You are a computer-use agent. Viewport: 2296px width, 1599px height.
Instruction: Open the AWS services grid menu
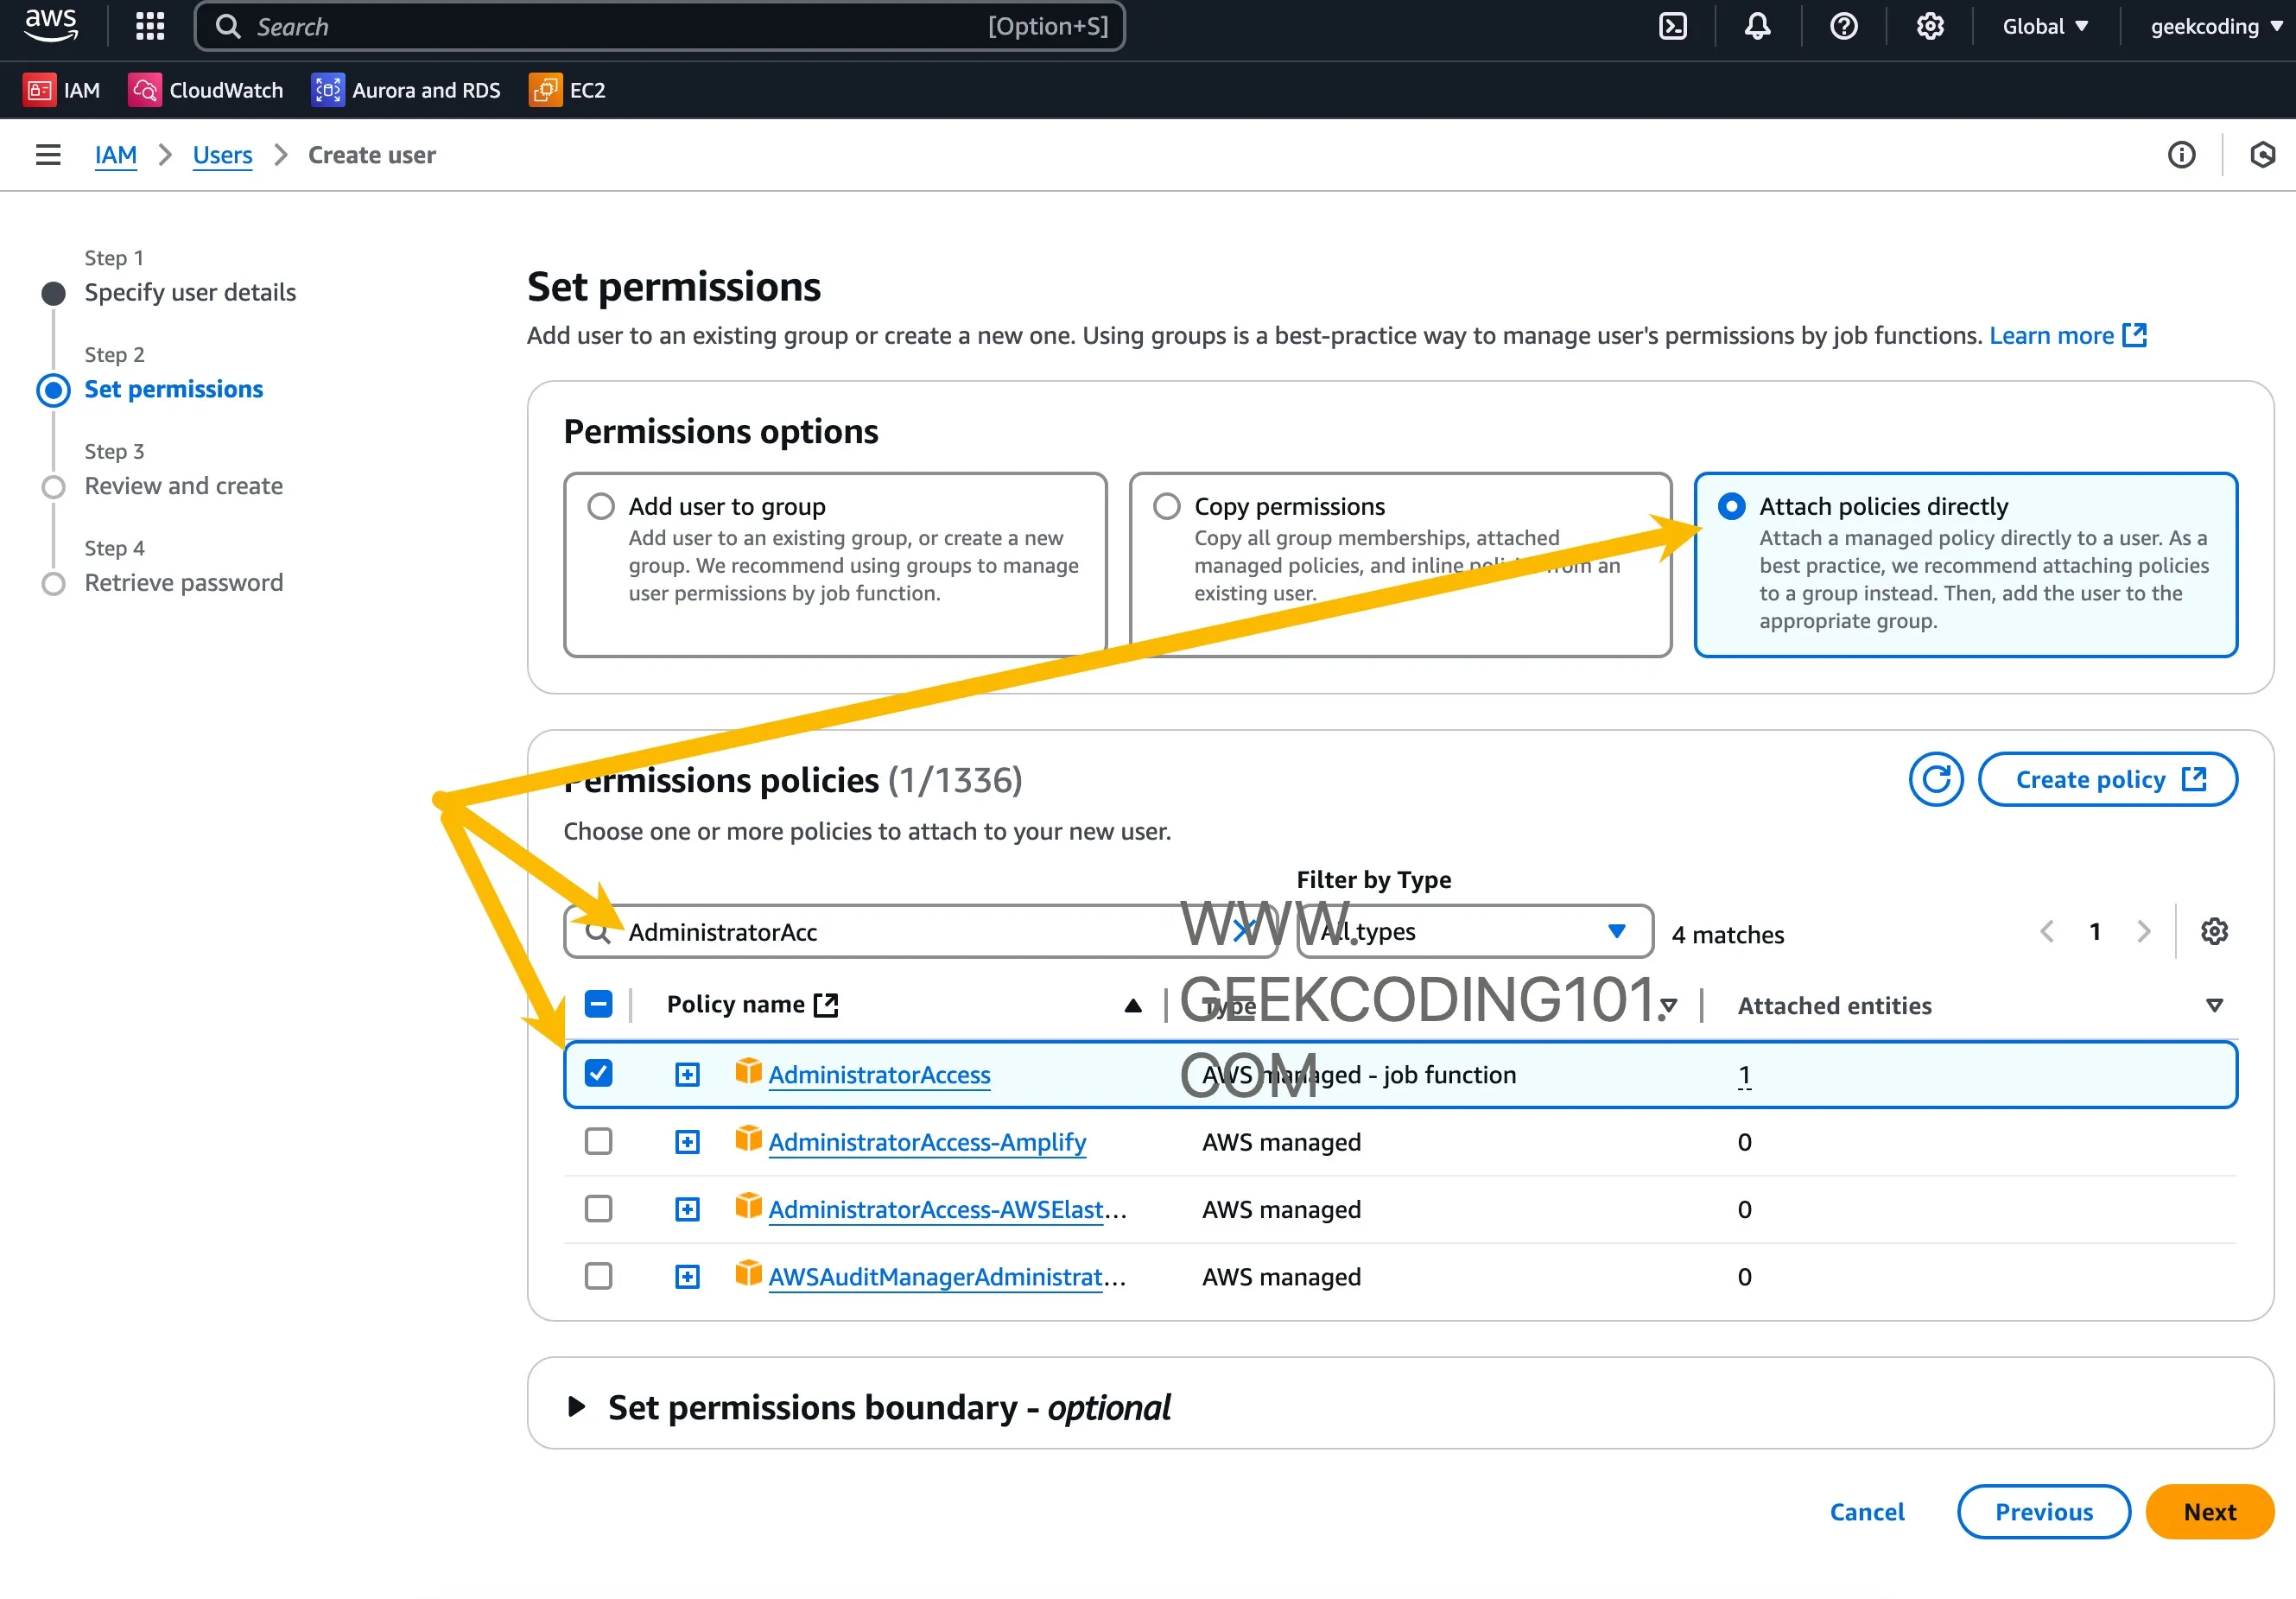pos(149,26)
